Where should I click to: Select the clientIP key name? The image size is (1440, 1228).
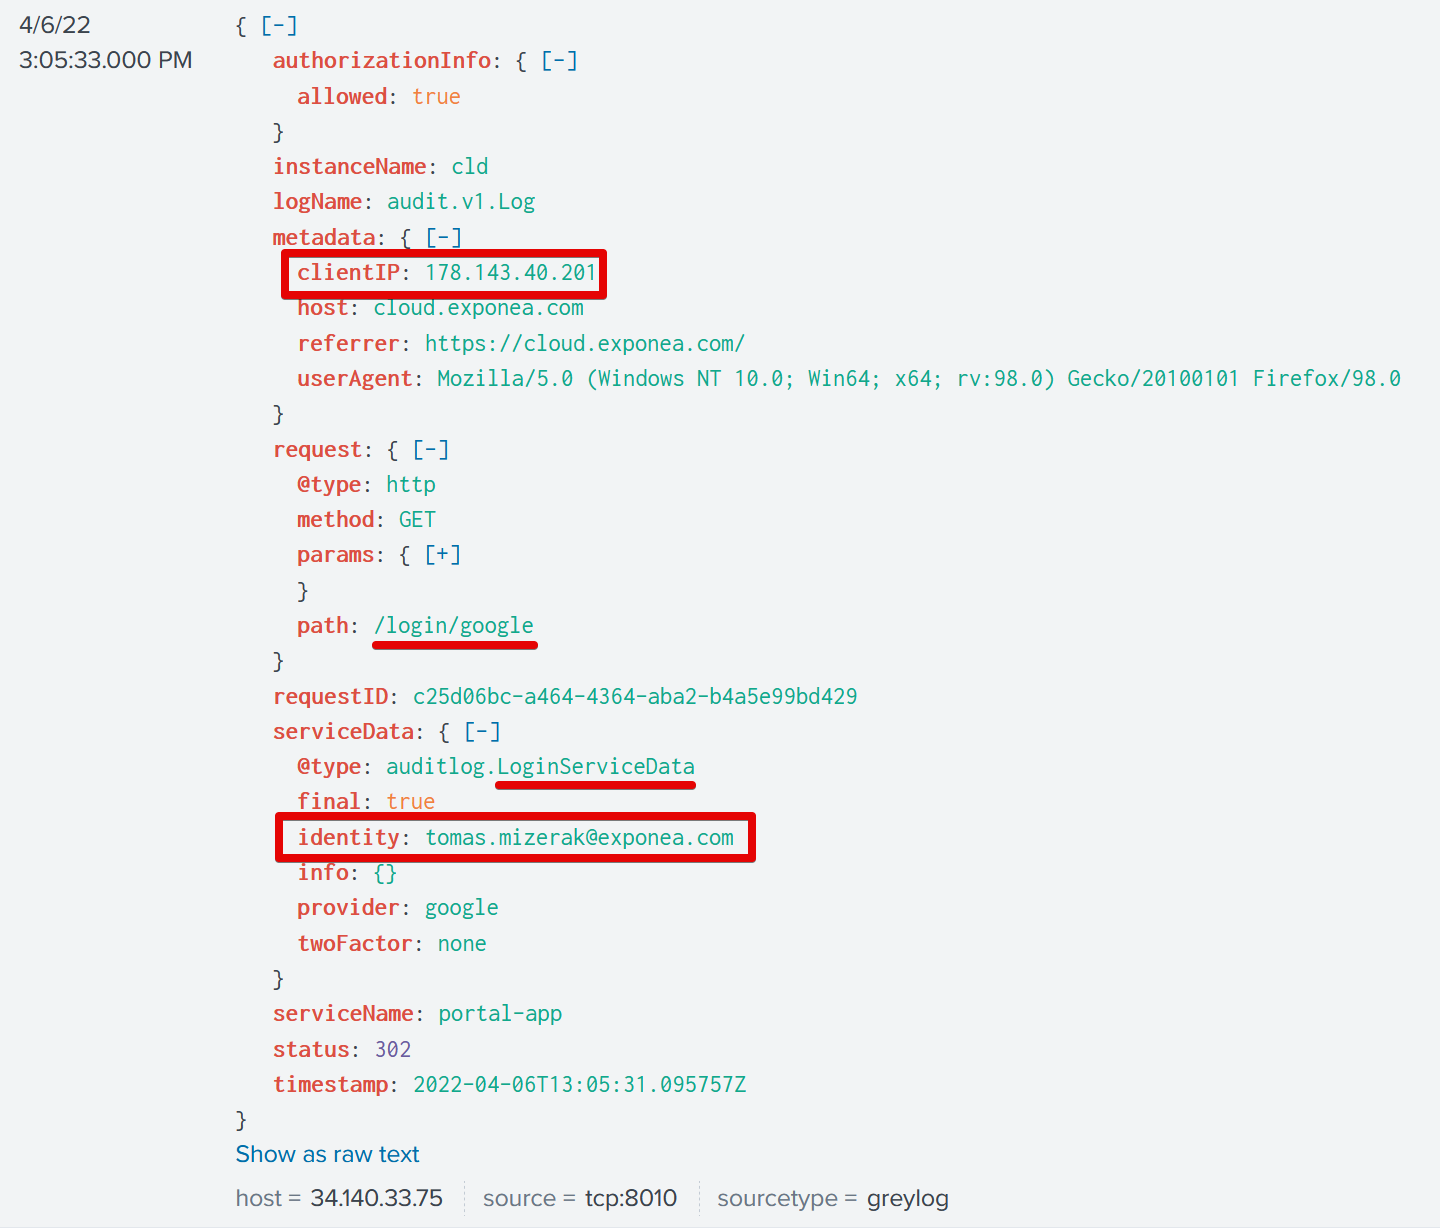pos(348,273)
